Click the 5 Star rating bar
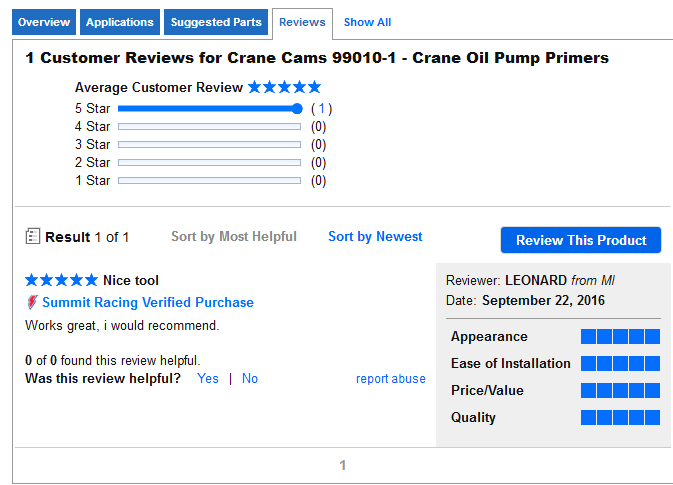Image resolution: width=673 pixels, height=485 pixels. 209,109
